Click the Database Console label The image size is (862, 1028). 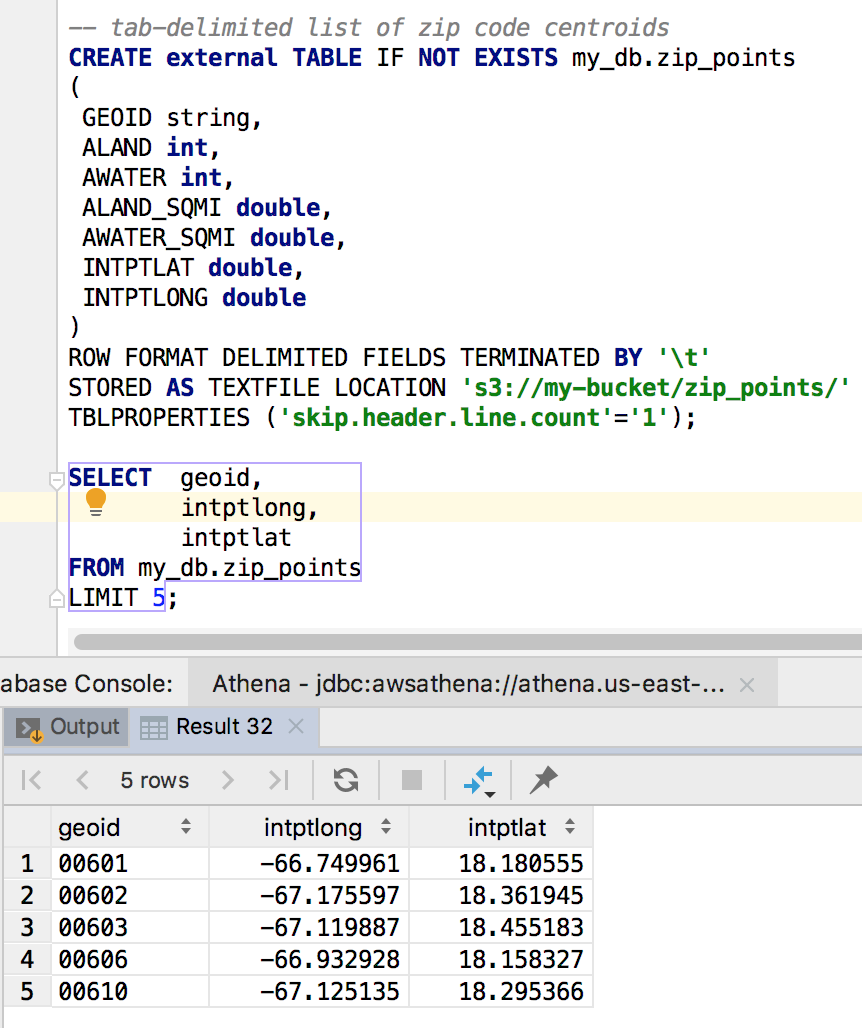pos(87,684)
